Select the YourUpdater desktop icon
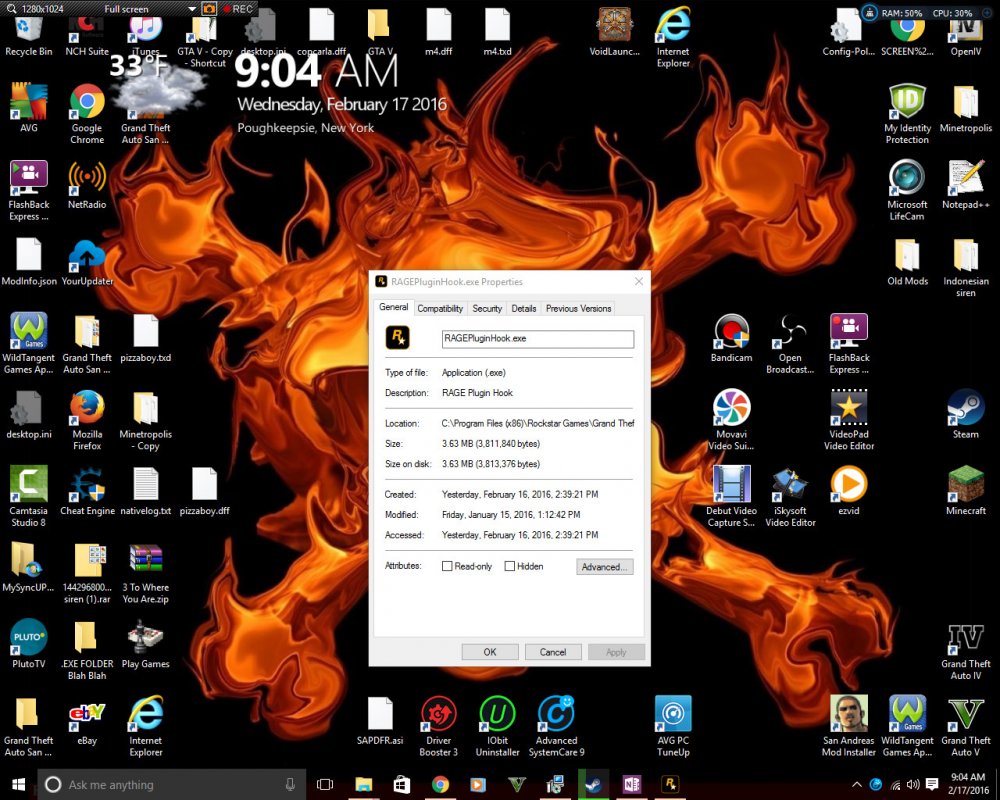The height and width of the screenshot is (800, 1000). click(87, 262)
